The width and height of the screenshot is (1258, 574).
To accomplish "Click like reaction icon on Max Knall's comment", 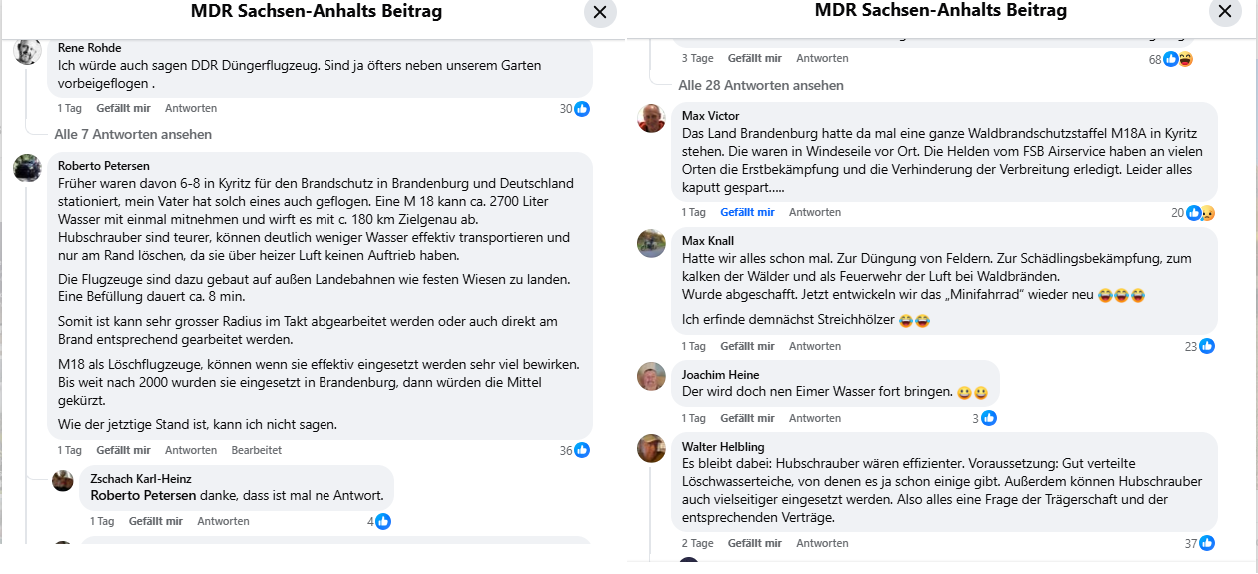I will coord(1206,347).
